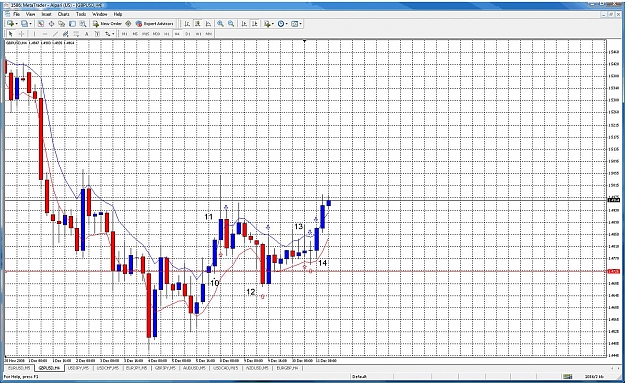Switch to the USDCAD,M15 chart tab
The width and height of the screenshot is (625, 383).
(225, 368)
